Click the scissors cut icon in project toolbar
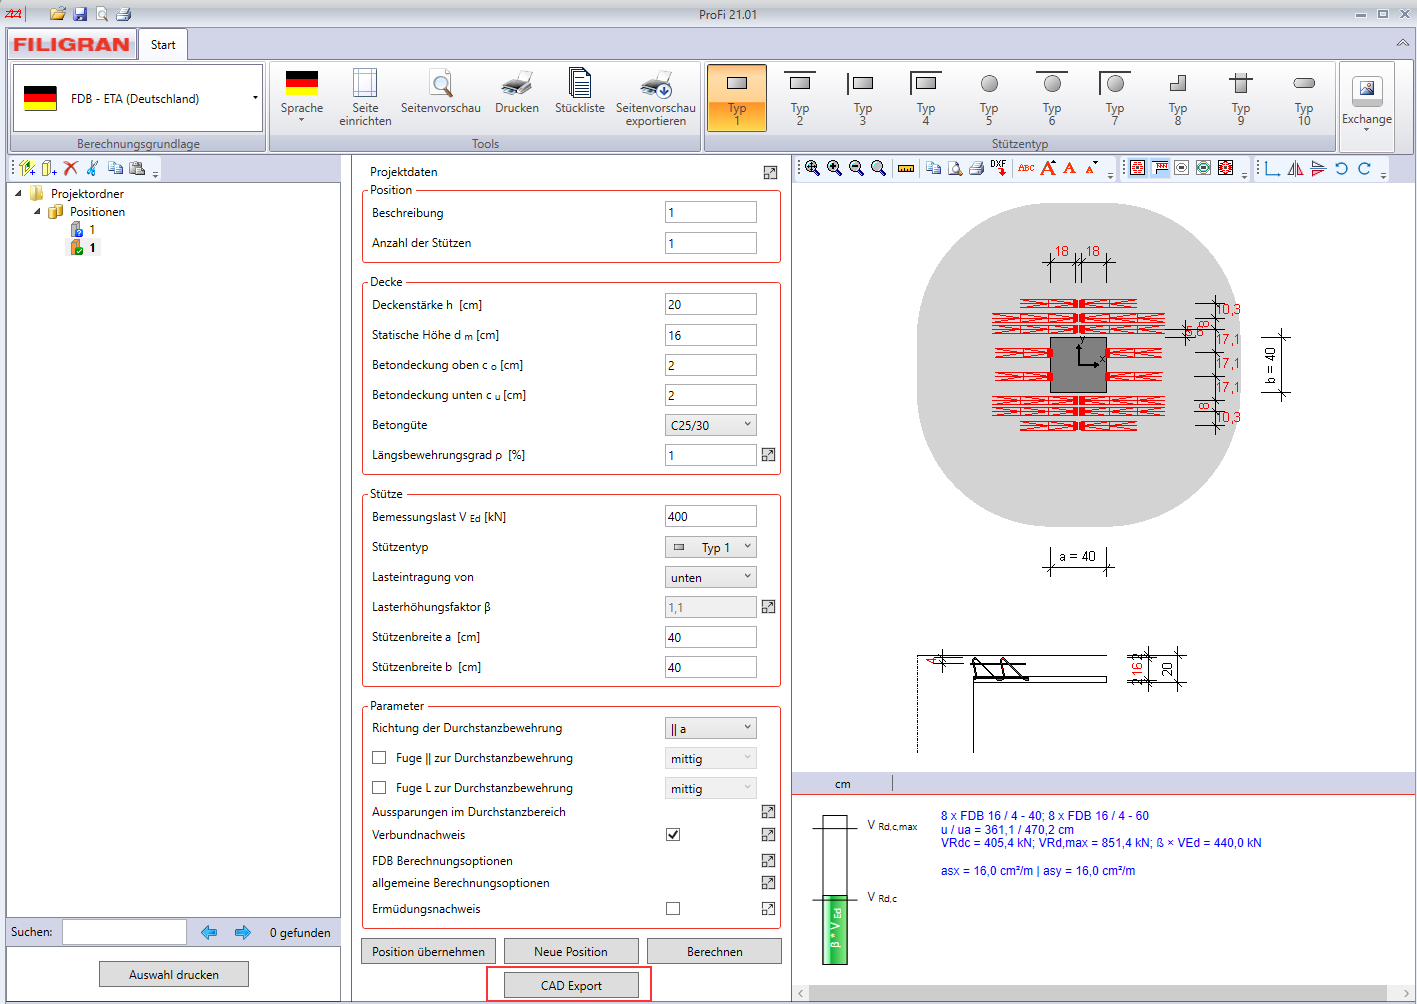The width and height of the screenshot is (1417, 1004). point(92,168)
